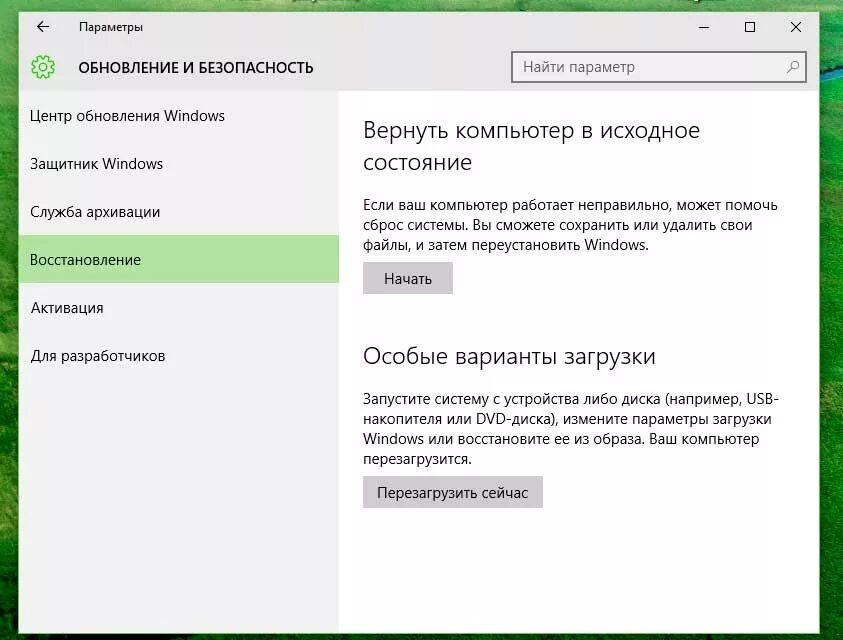
Task: Click the 'ОБНОВЛЕНИЕ И БЕЗОПАСНОСТЬ' title
Action: tap(196, 68)
